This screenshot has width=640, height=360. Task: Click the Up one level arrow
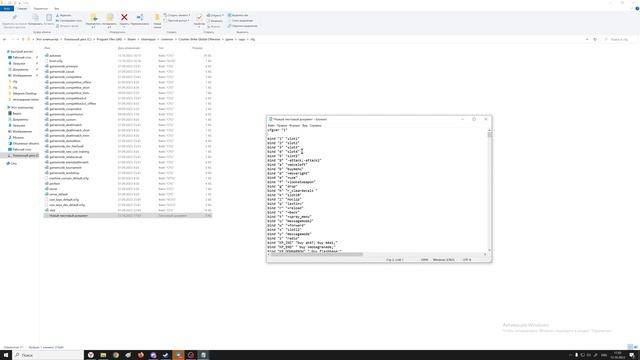(x=23, y=39)
